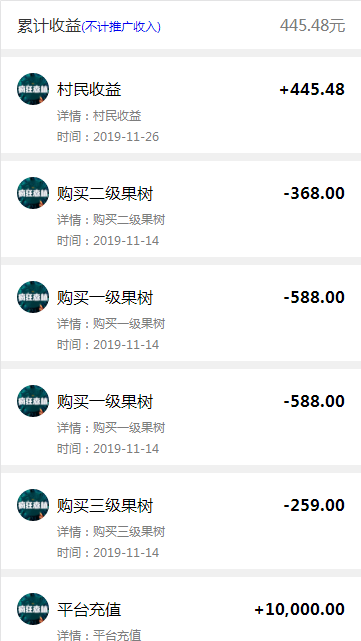Click the 不计推广收入 blue note link
This screenshot has width=361, height=641.
(121, 27)
